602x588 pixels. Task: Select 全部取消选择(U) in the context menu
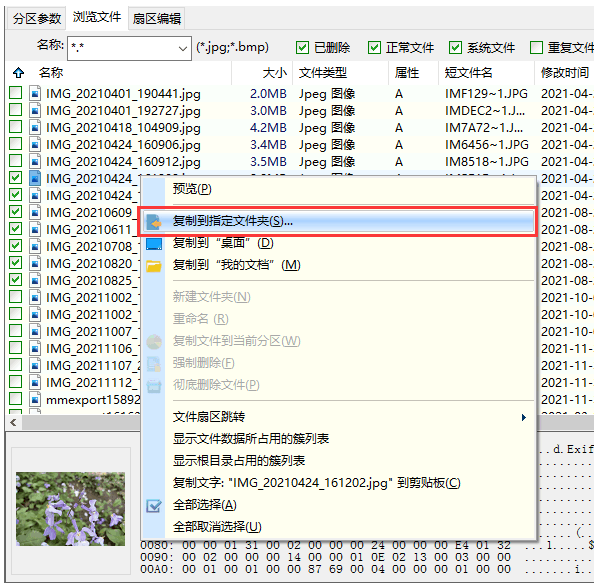(217, 527)
